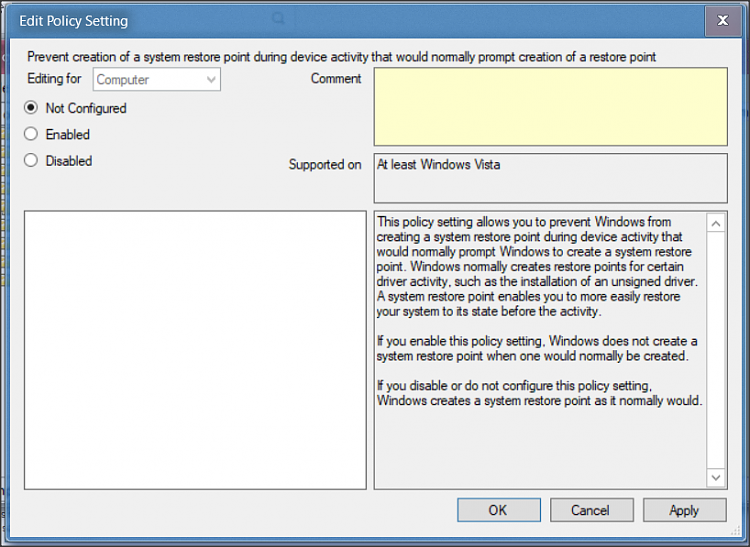Apply the policy setting changes
The height and width of the screenshot is (547, 750).
tap(684, 510)
